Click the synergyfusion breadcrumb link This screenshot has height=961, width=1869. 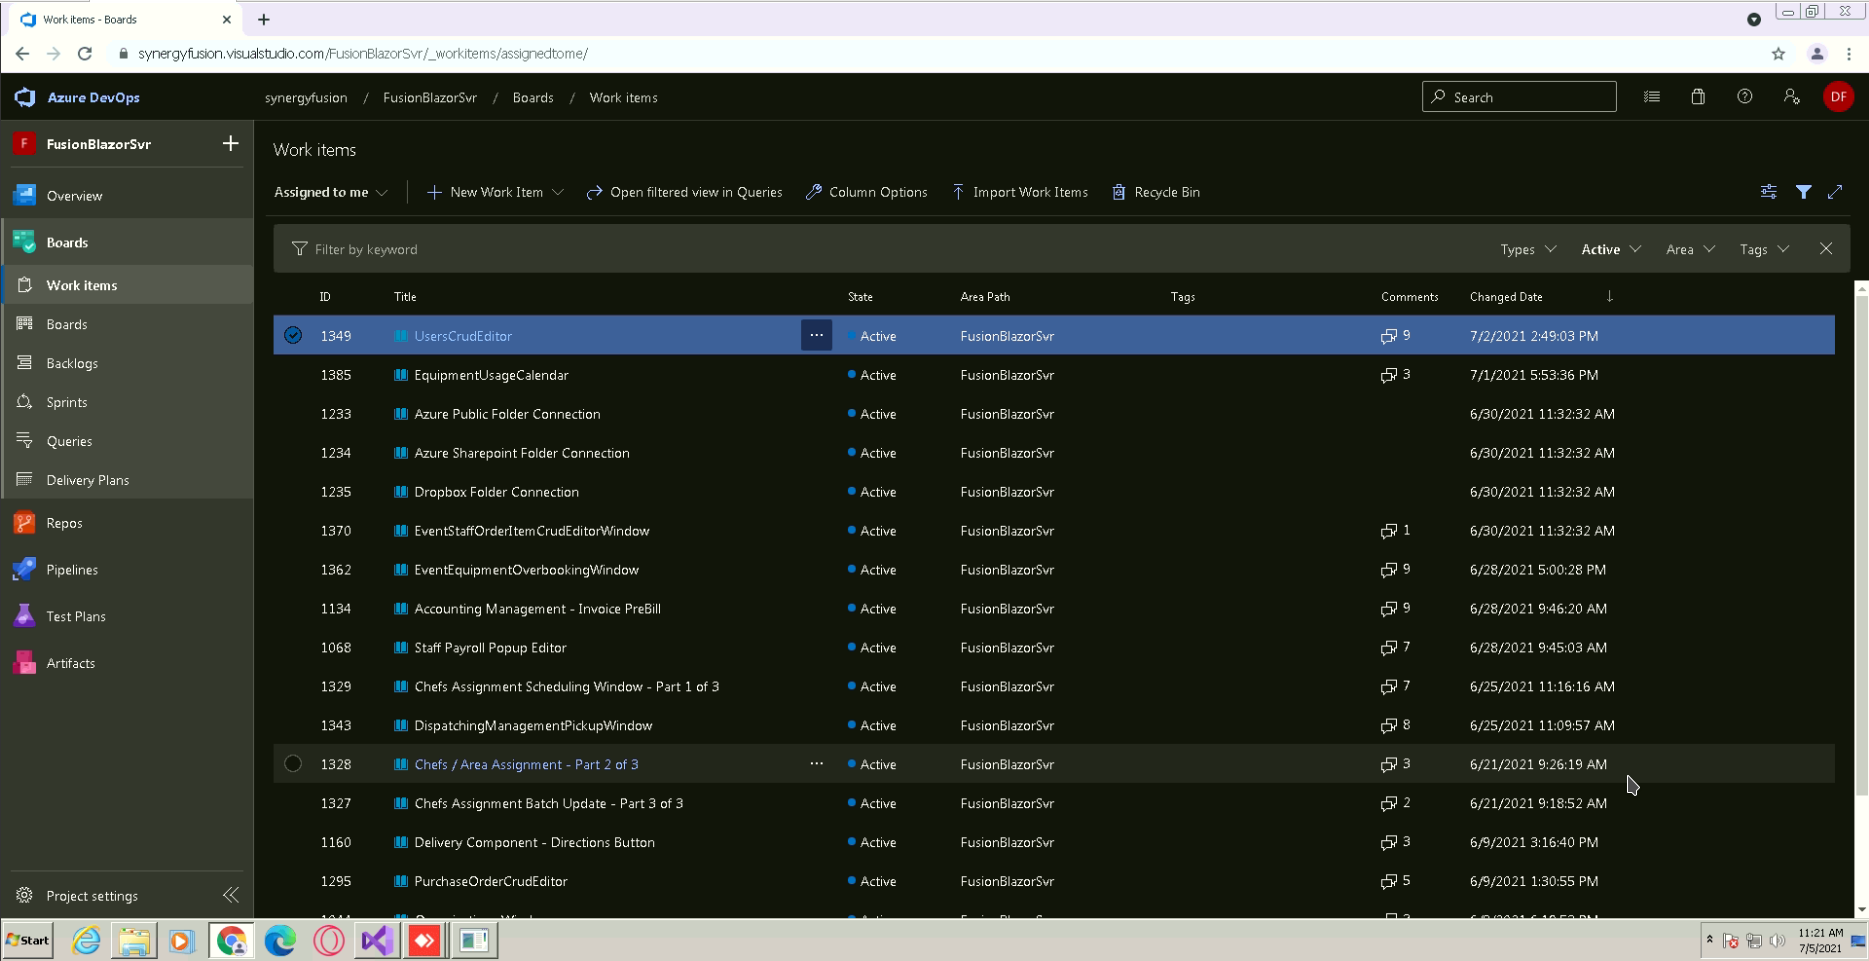tap(306, 98)
